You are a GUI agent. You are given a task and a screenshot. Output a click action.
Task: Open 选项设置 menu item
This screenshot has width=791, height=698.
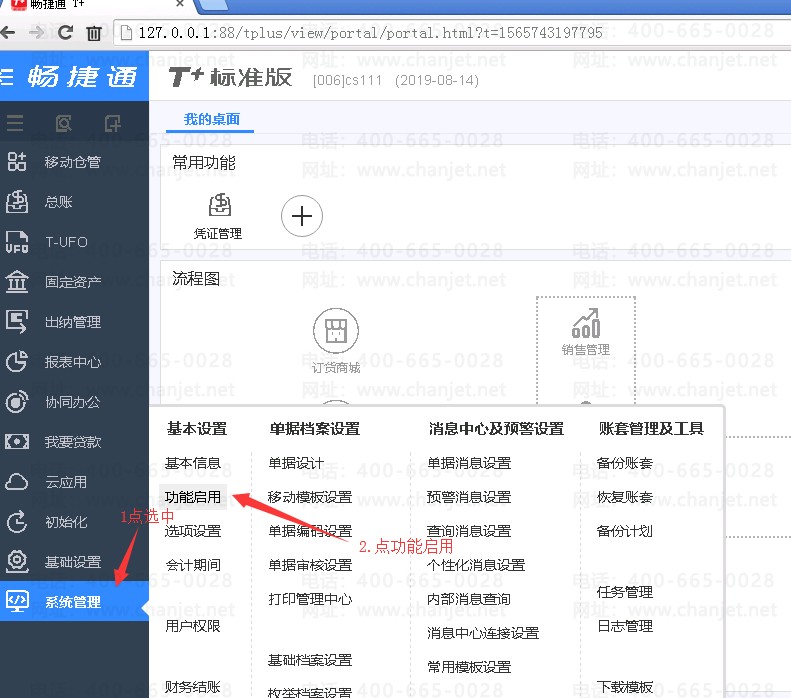pos(193,531)
